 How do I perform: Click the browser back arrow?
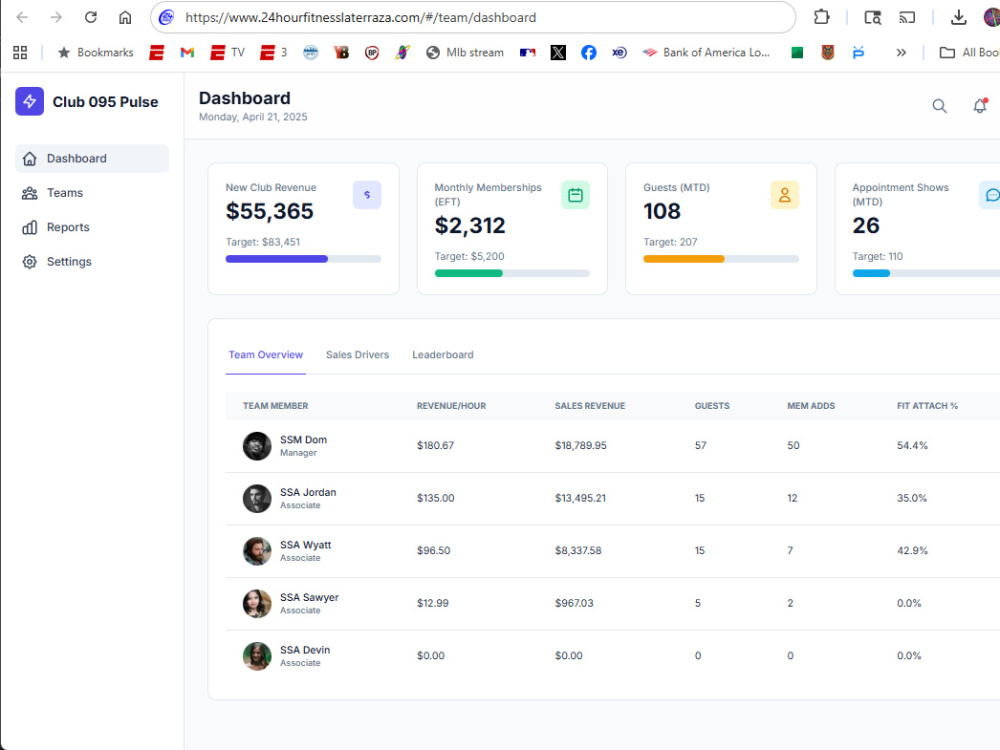(22, 17)
